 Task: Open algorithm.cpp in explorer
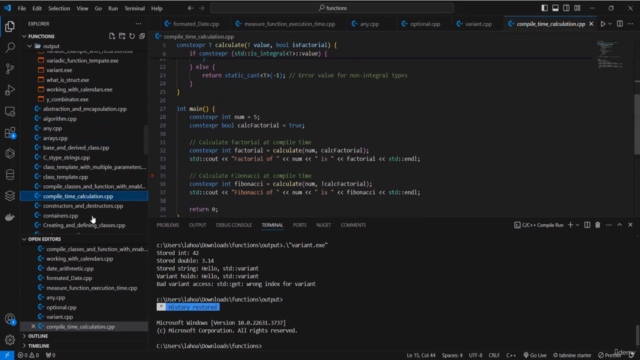click(60, 119)
